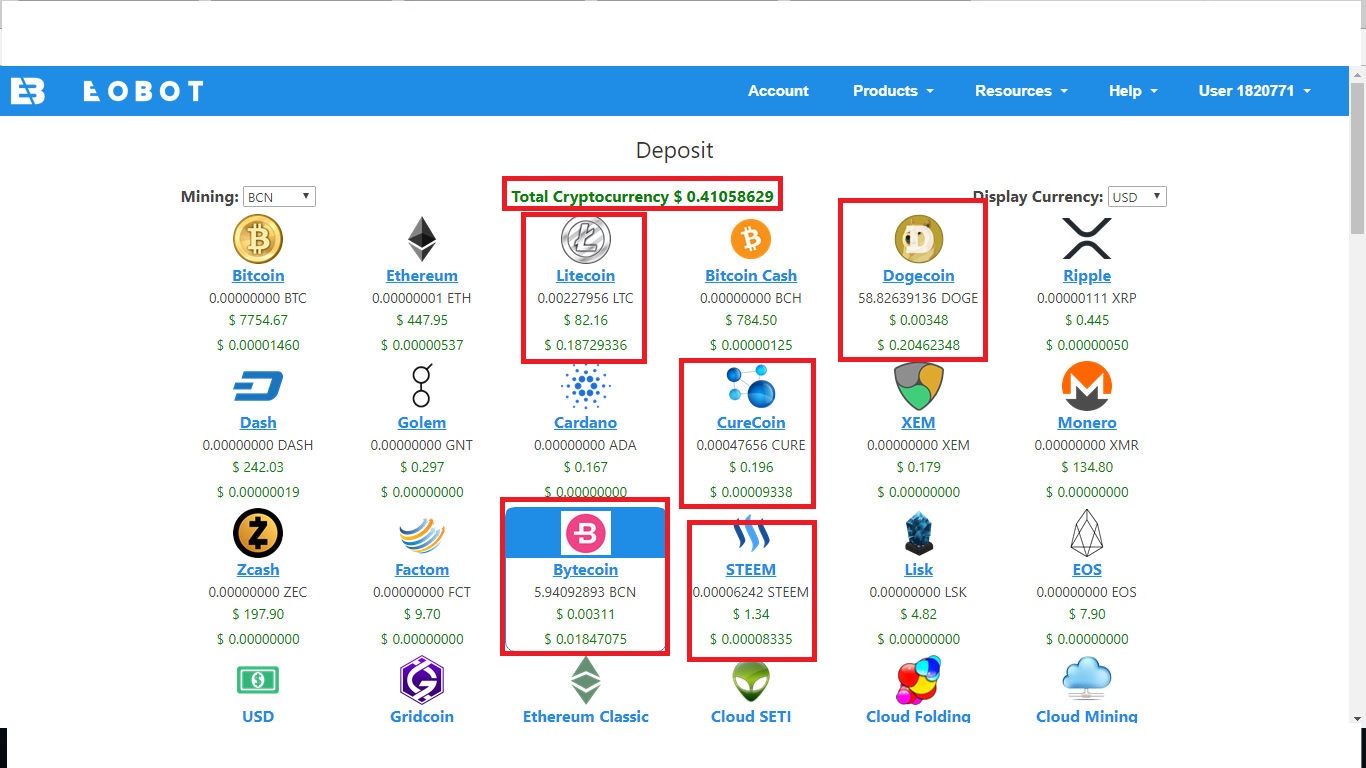This screenshot has height=768, width=1366.
Task: Click the Dogecoin shiba coin icon
Action: click(919, 240)
